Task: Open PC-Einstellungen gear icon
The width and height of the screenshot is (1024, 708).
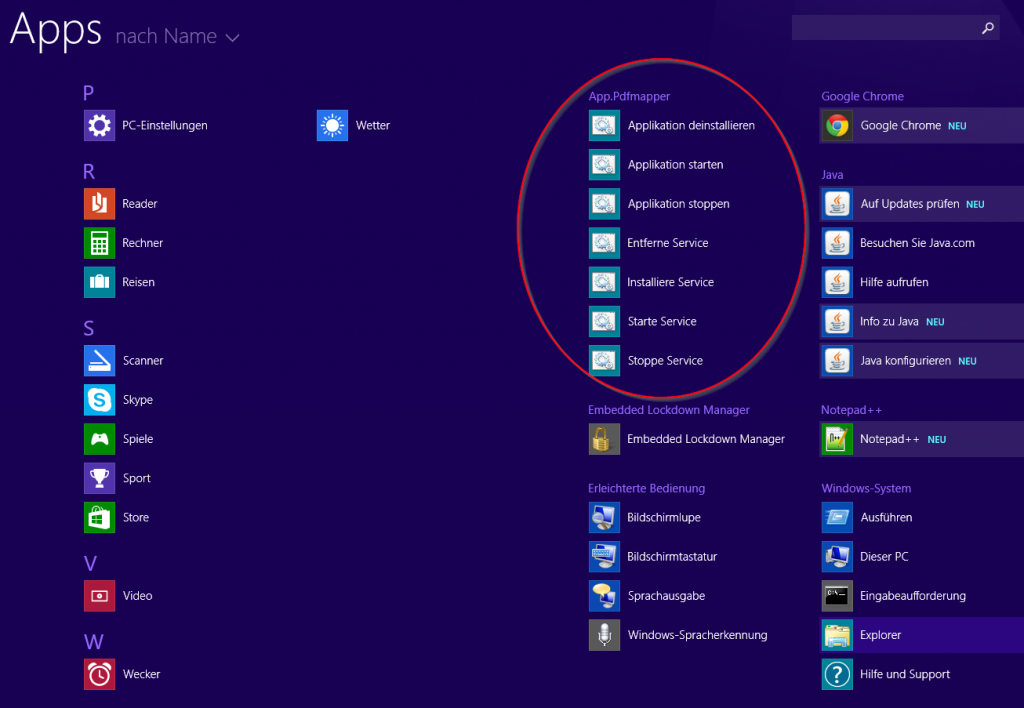Action: click(x=99, y=125)
